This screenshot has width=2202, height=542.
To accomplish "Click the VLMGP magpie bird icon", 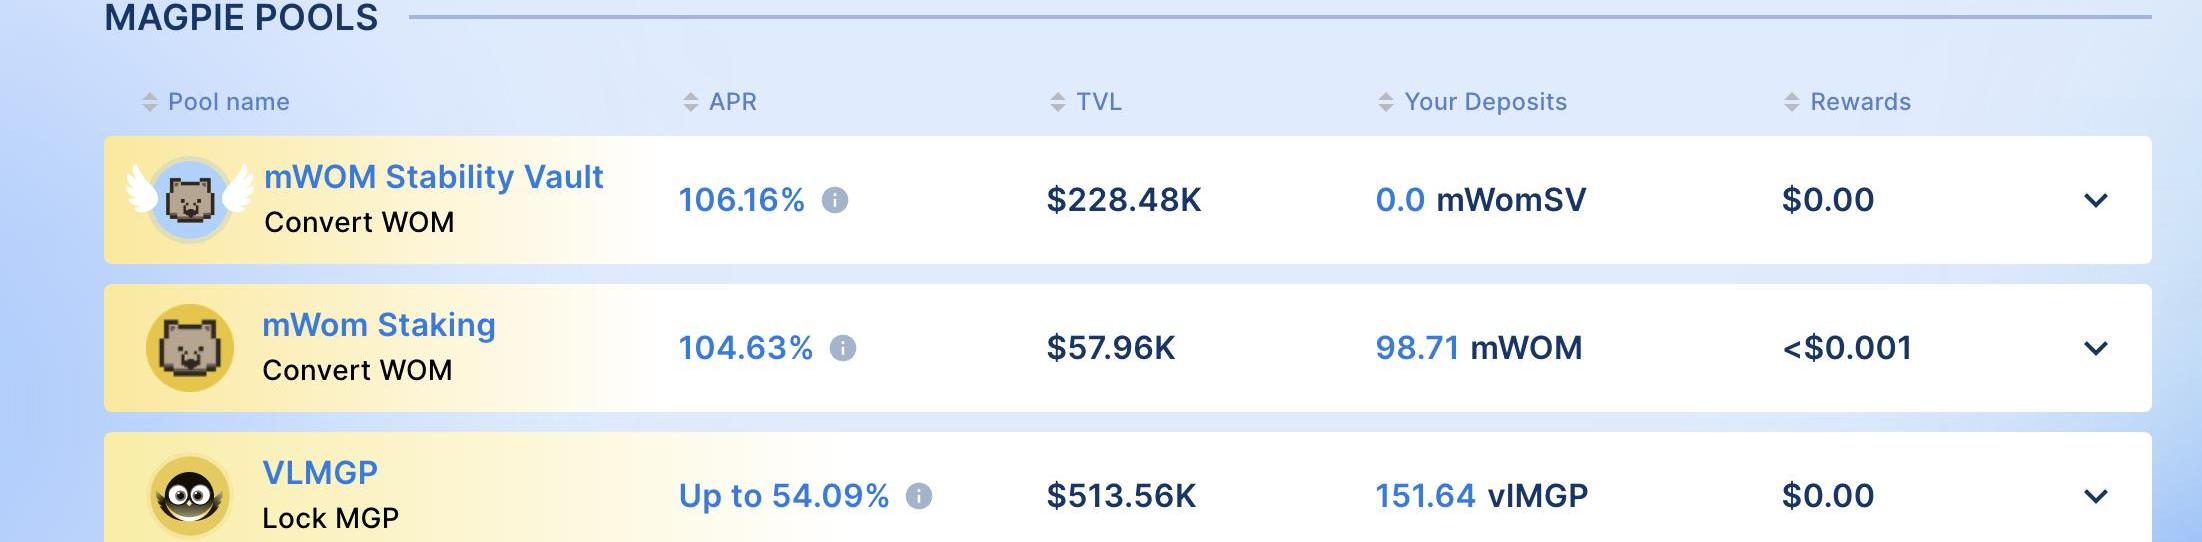I will (189, 496).
